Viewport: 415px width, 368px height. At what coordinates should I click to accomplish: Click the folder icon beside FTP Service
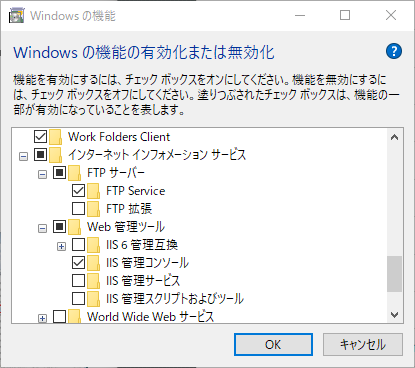point(93,191)
